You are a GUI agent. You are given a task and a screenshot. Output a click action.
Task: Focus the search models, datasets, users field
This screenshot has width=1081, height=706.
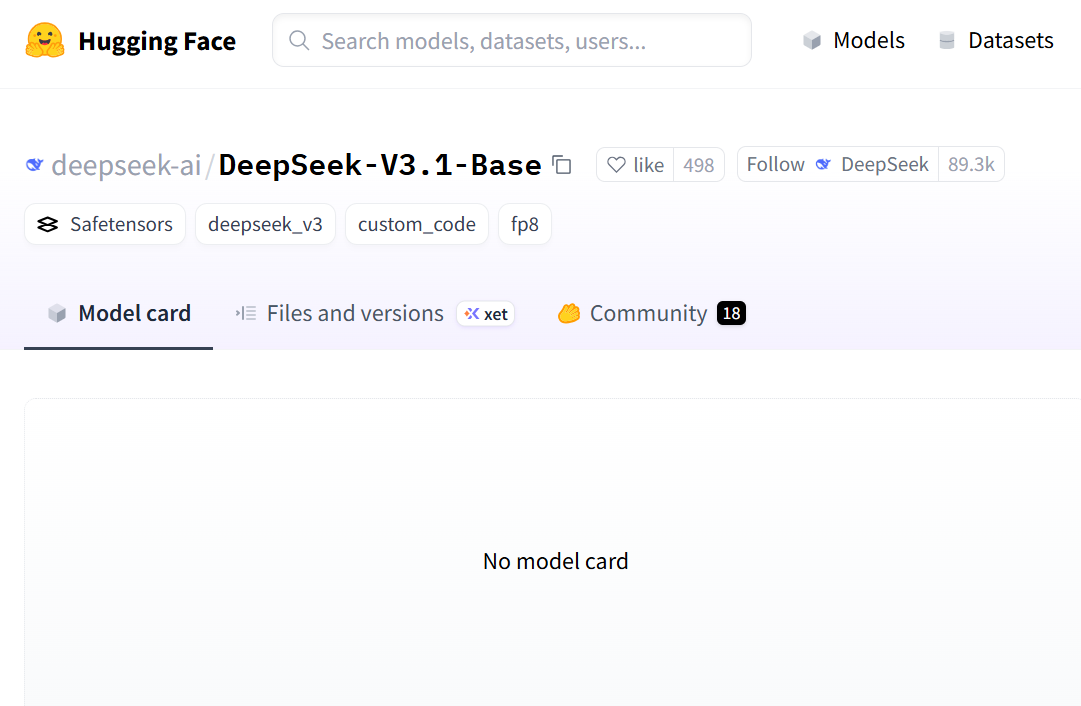(x=512, y=41)
